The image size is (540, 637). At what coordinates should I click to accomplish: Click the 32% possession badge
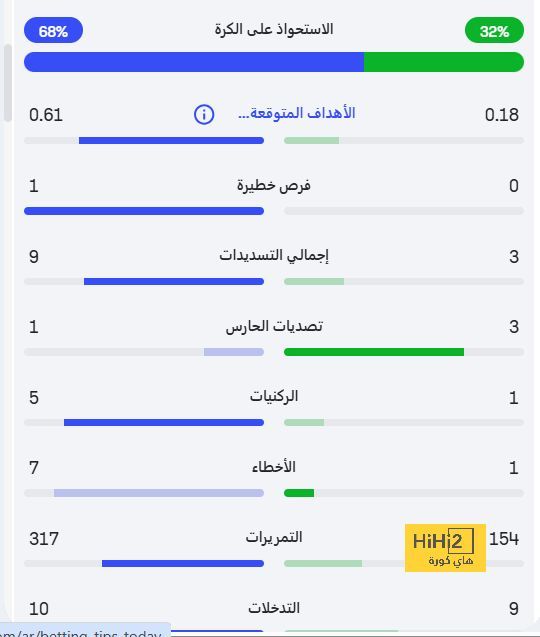click(x=494, y=30)
